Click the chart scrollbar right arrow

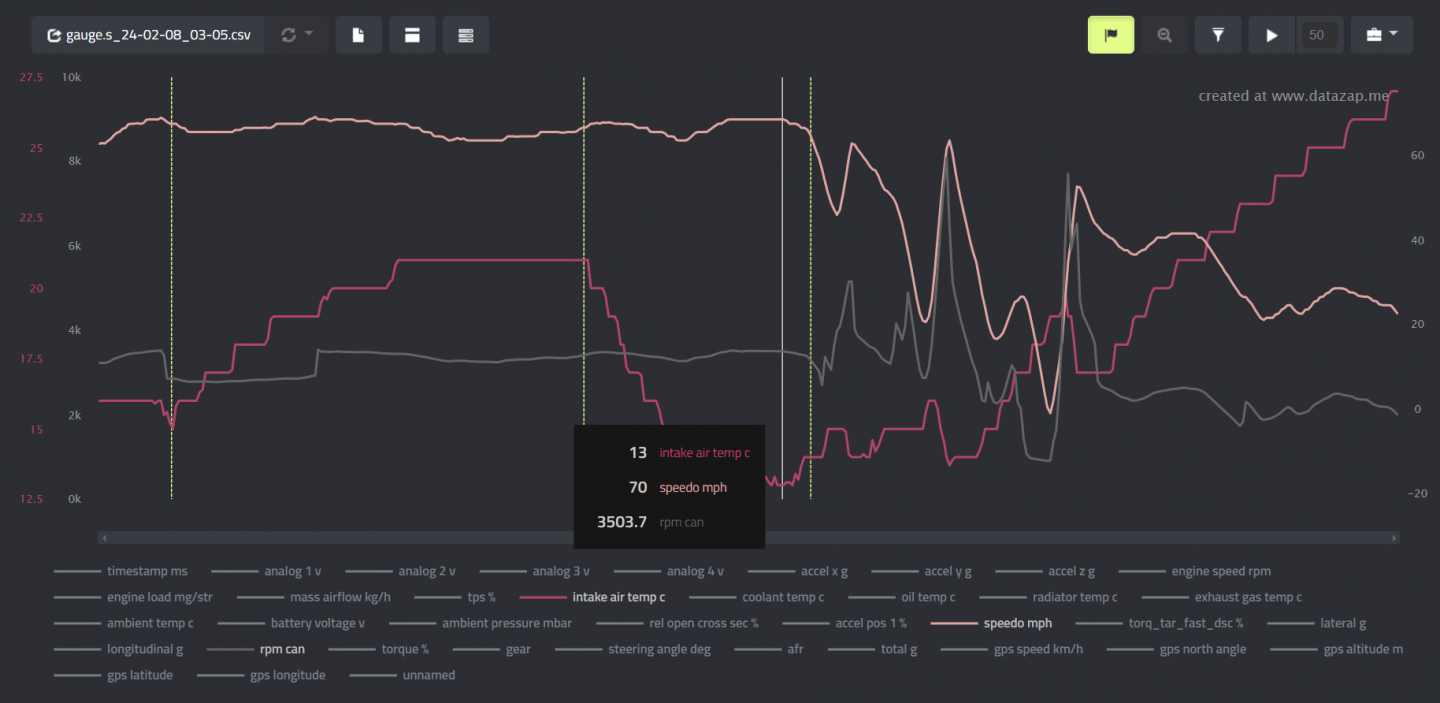point(1394,538)
